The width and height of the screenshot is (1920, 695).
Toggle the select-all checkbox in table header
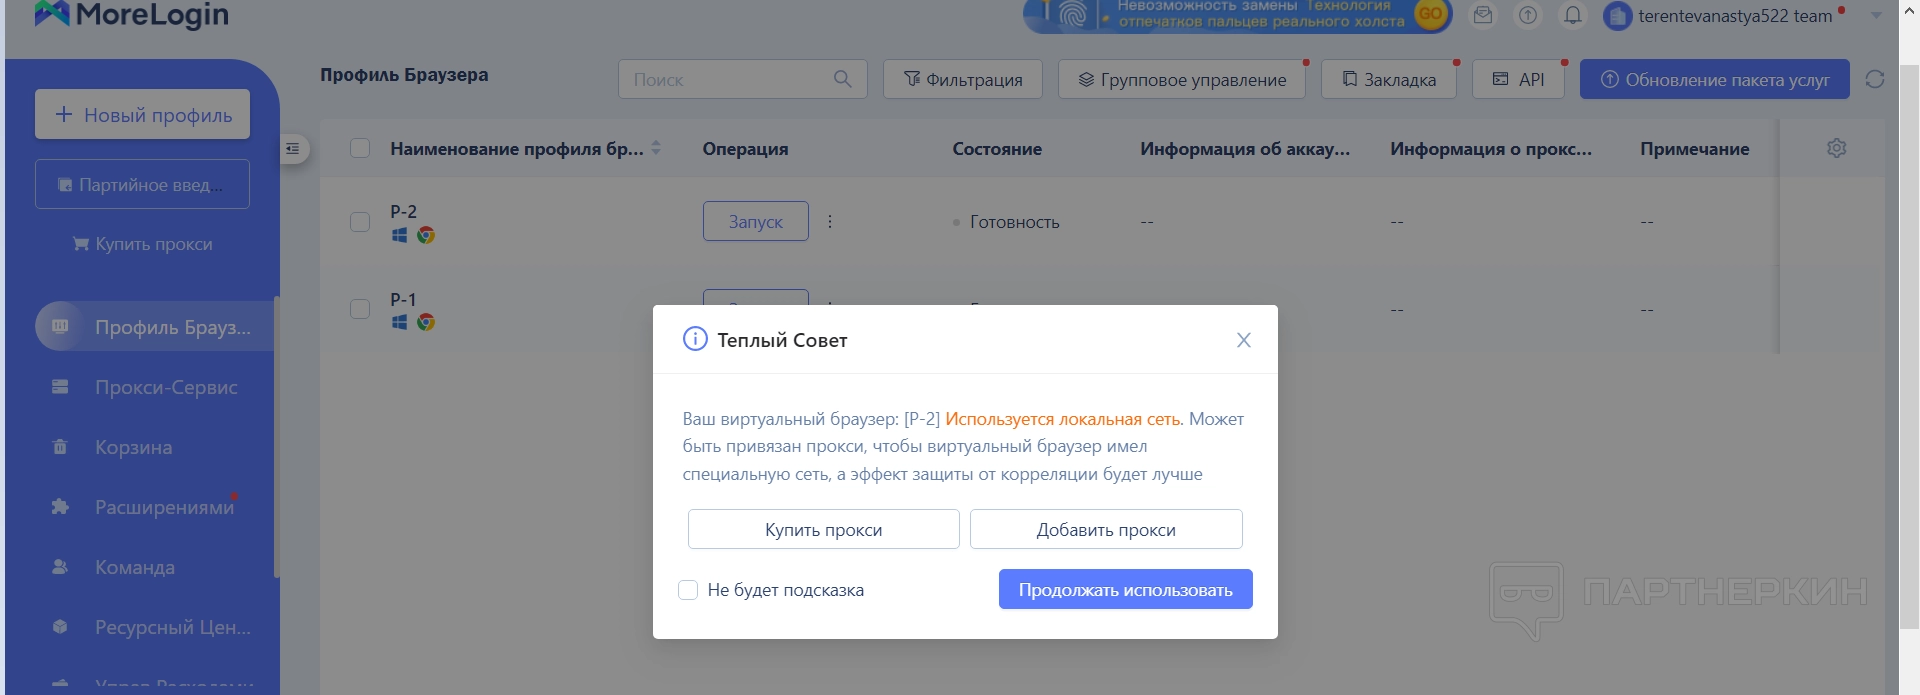(x=360, y=148)
